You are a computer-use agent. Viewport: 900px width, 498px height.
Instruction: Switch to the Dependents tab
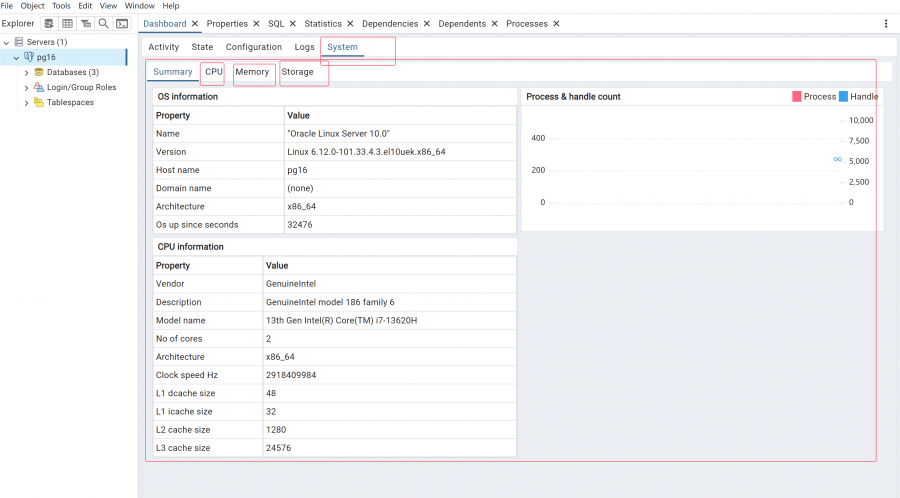462,24
